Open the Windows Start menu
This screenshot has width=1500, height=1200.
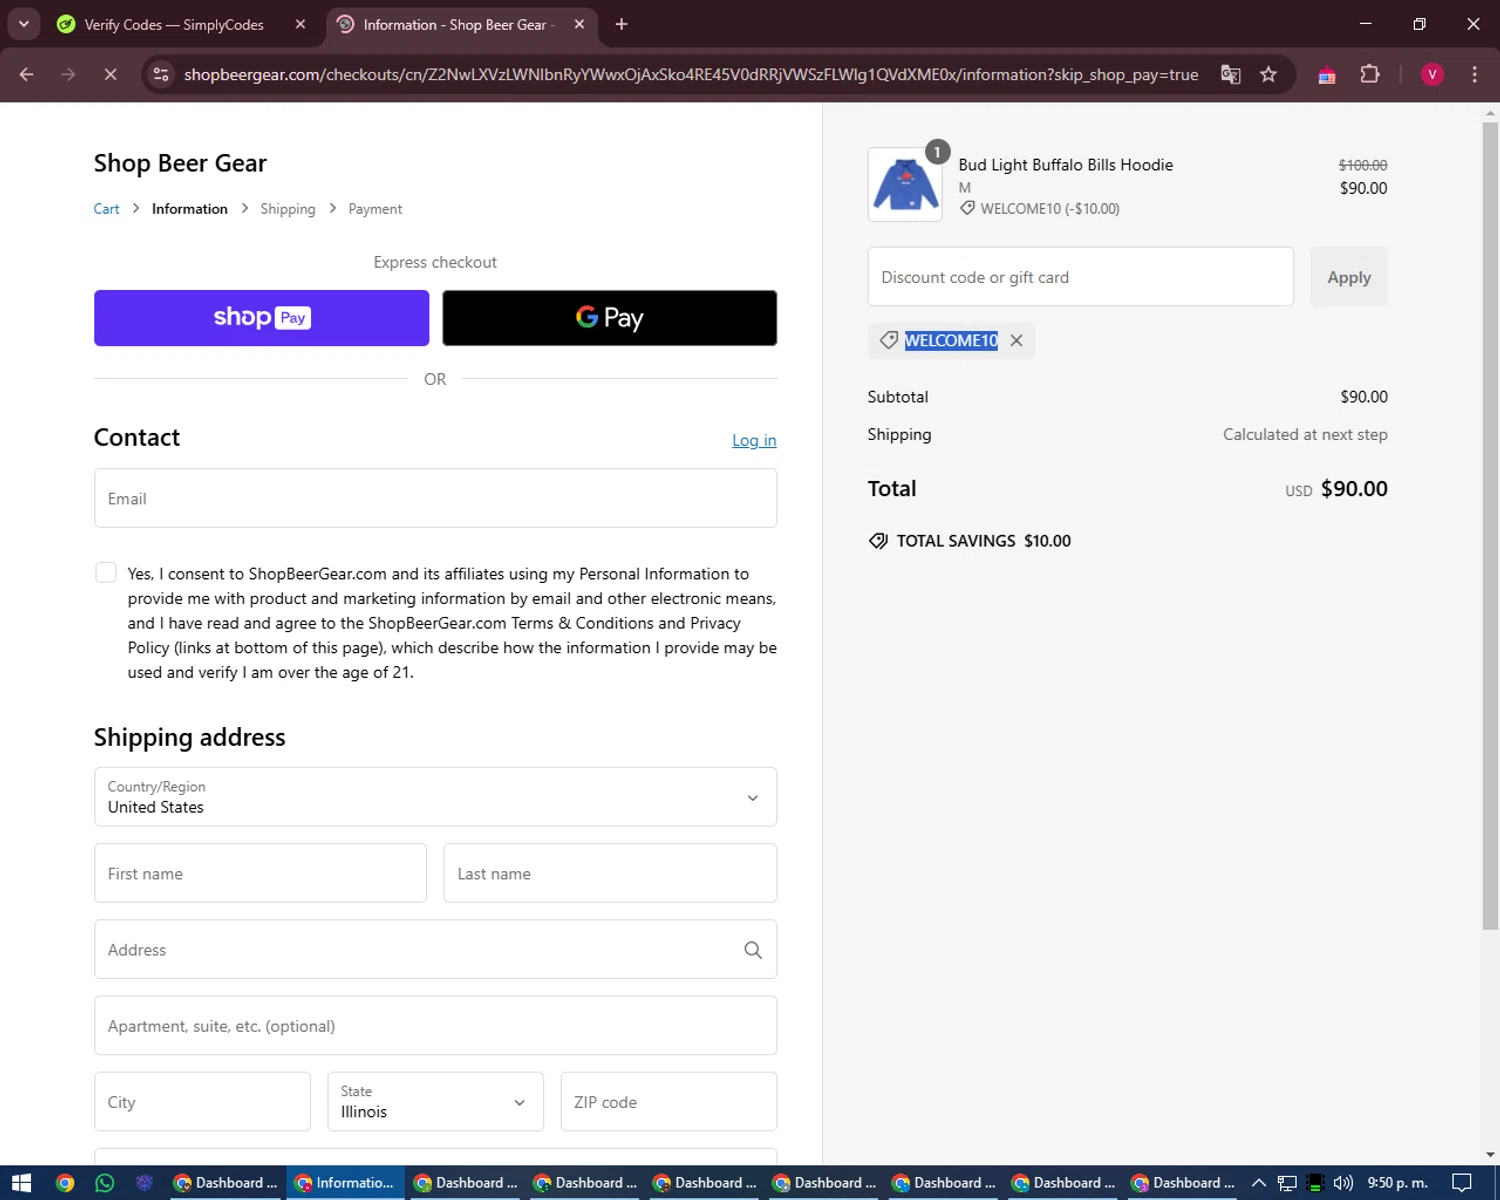(21, 1183)
